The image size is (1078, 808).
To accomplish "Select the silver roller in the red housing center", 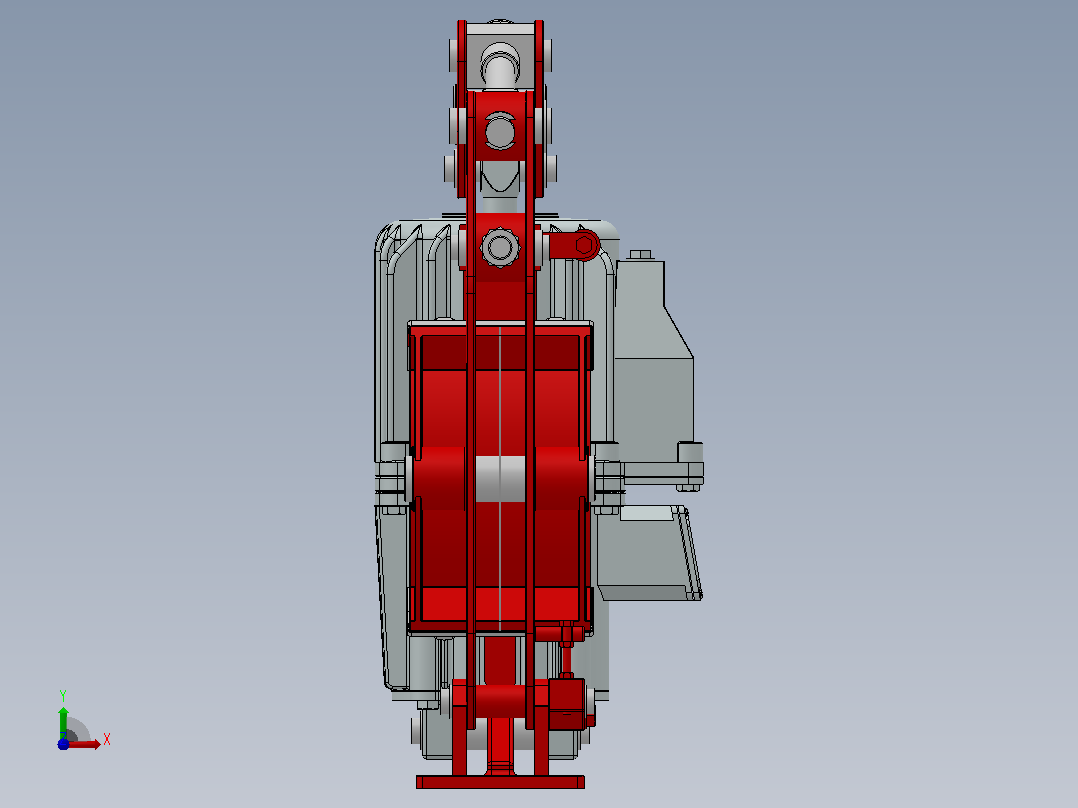I will [x=500, y=479].
